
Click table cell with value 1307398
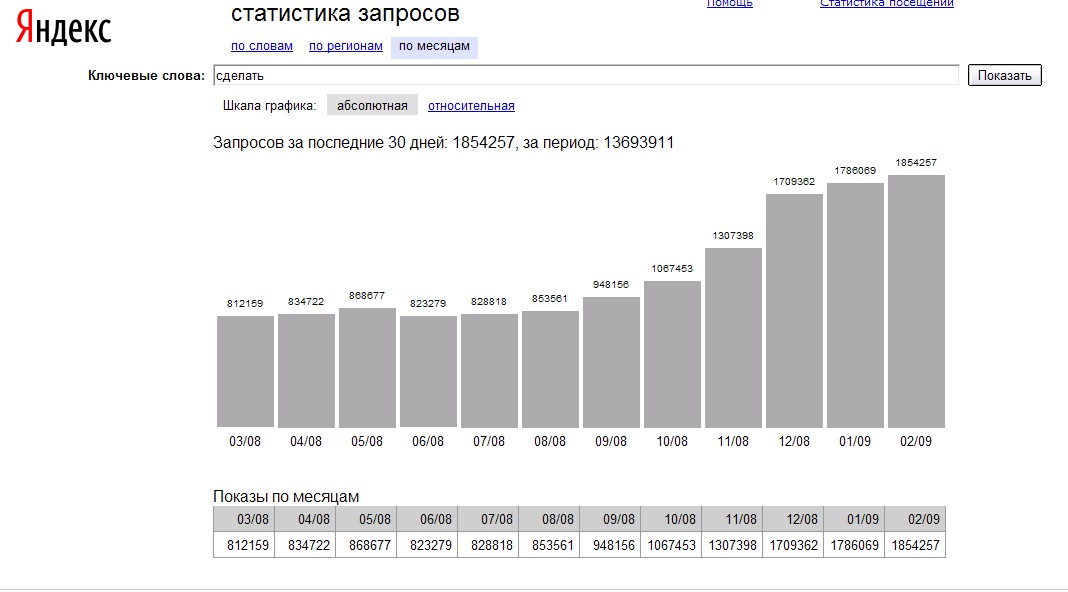[x=732, y=545]
